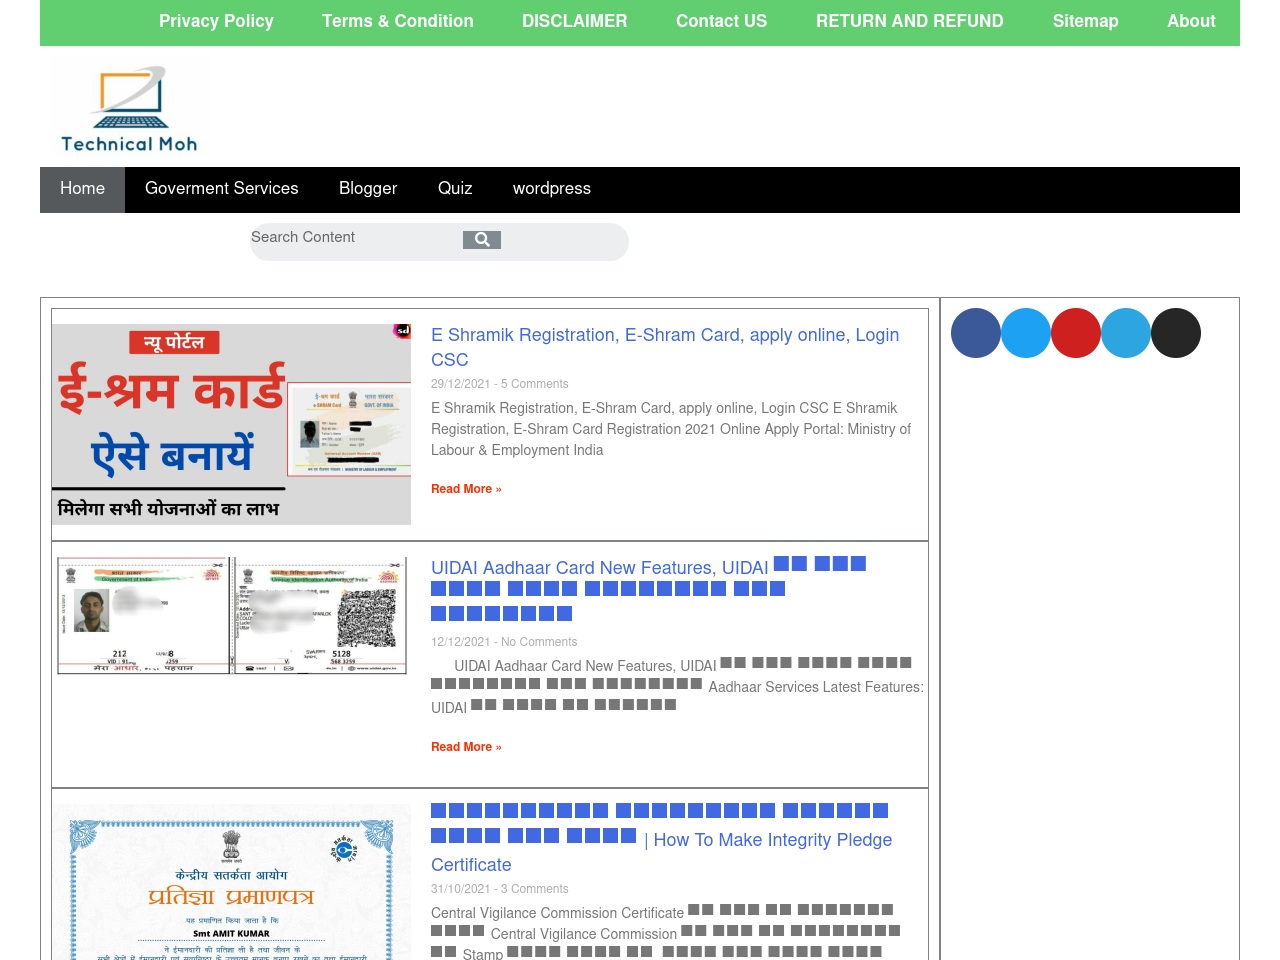The height and width of the screenshot is (960, 1280).
Task: Click the dark blue social share circle
Action: (976, 333)
